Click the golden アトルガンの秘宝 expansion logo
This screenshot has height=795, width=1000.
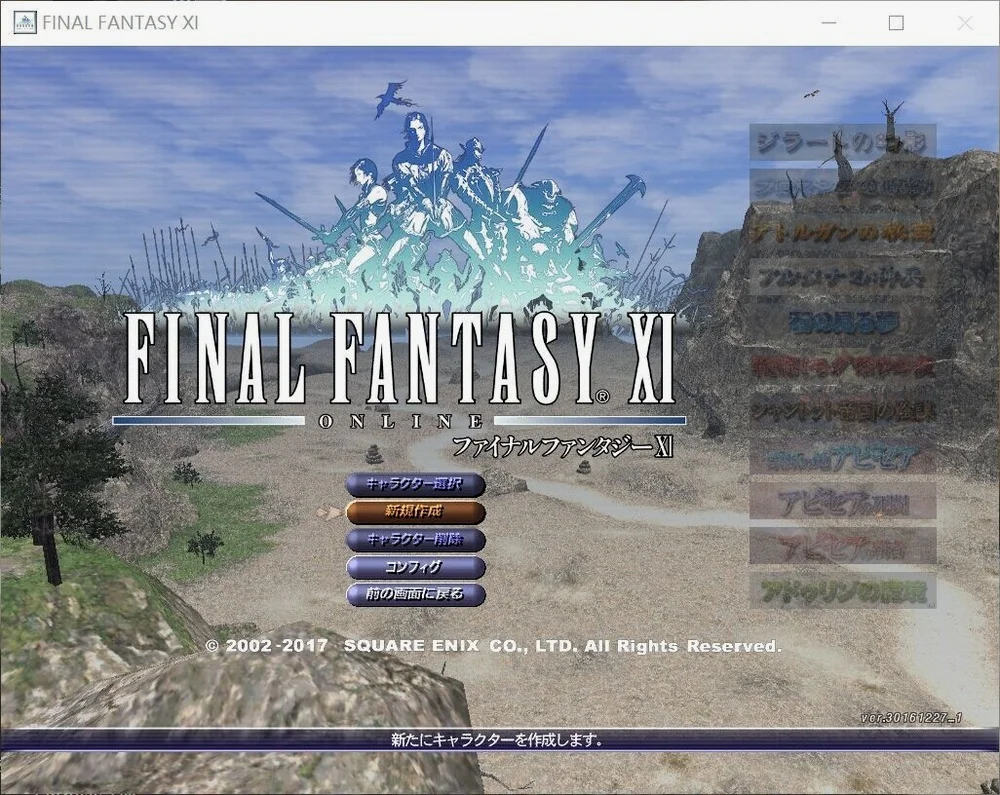point(842,232)
